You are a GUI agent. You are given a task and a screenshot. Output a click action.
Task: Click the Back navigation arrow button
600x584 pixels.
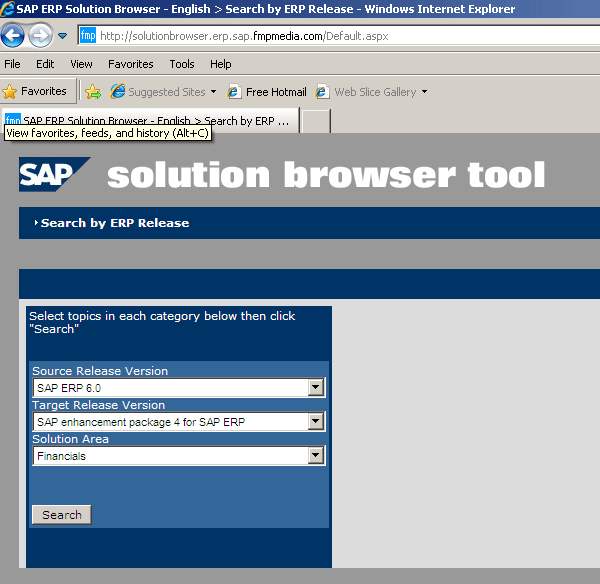point(13,36)
